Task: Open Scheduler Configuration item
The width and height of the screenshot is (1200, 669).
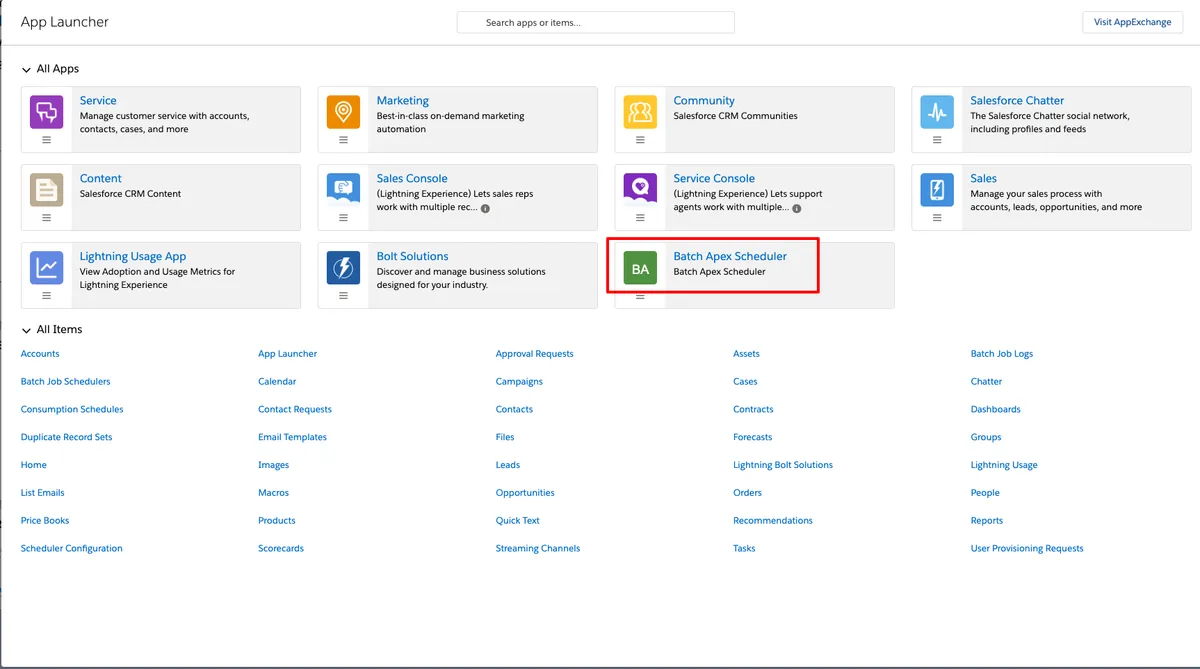Action: pyautogui.click(x=72, y=549)
